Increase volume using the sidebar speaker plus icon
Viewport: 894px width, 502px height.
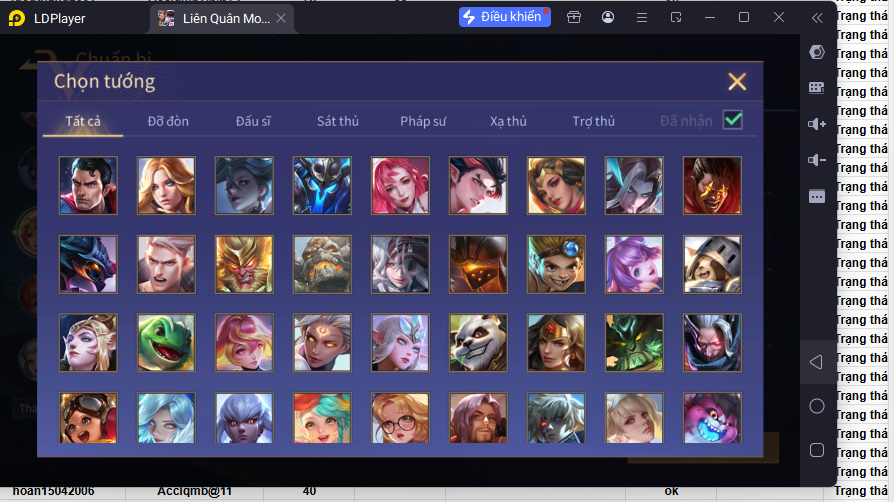pos(816,124)
